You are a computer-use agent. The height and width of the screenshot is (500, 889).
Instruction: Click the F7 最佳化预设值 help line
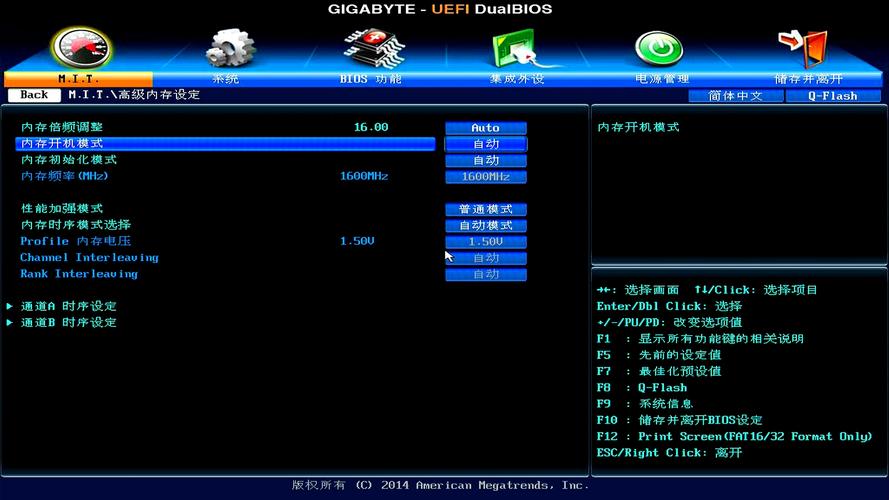[x=659, y=371]
